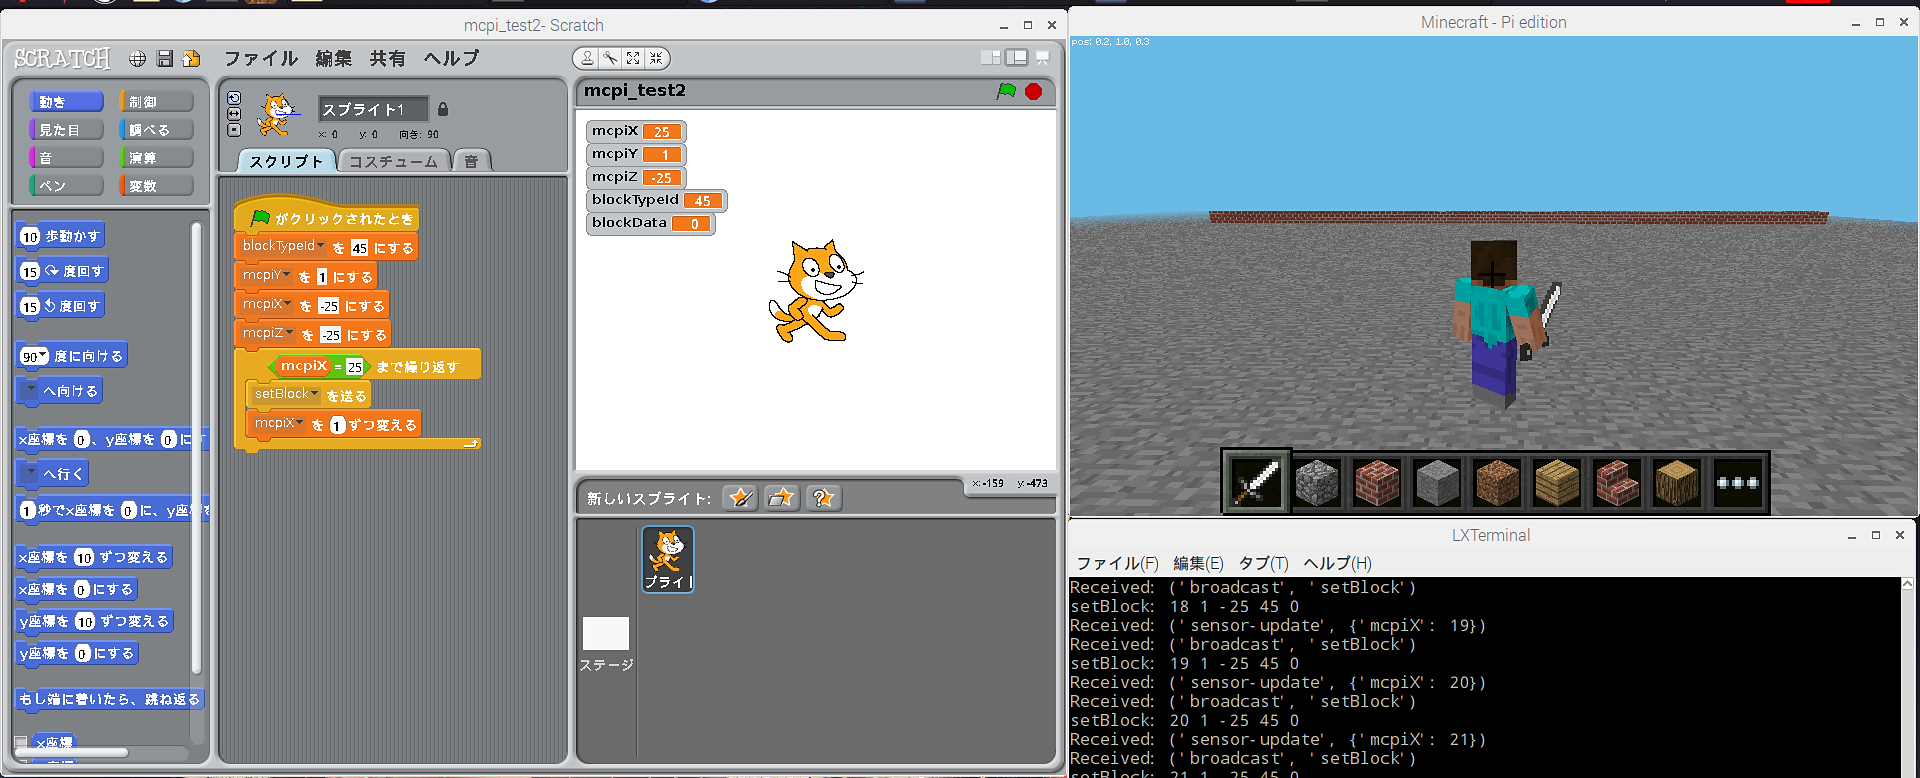Start scripts with the green flag
The height and width of the screenshot is (778, 1920).
point(1006,91)
